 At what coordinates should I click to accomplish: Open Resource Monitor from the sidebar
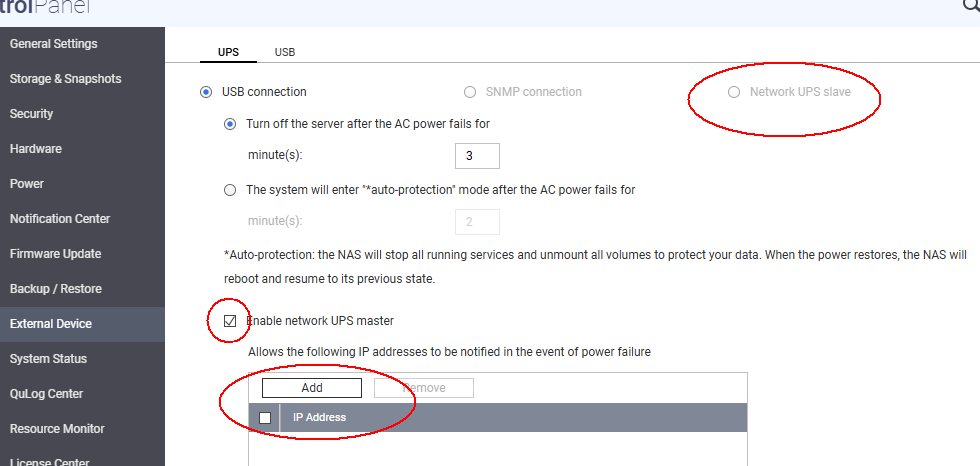click(57, 429)
